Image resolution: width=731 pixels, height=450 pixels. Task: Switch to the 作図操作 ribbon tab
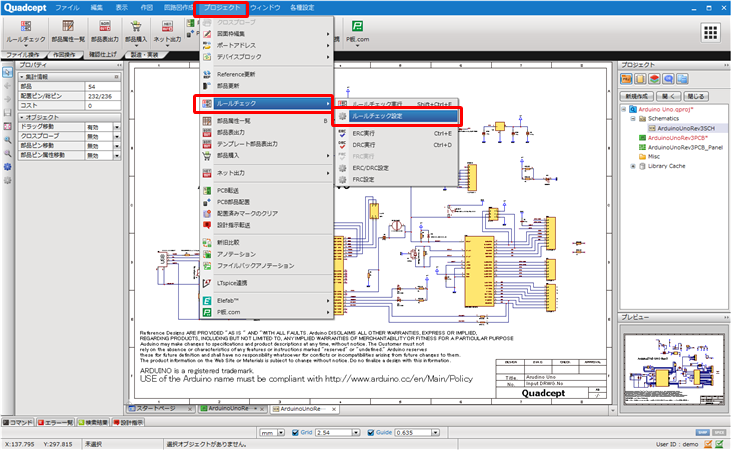64,55
